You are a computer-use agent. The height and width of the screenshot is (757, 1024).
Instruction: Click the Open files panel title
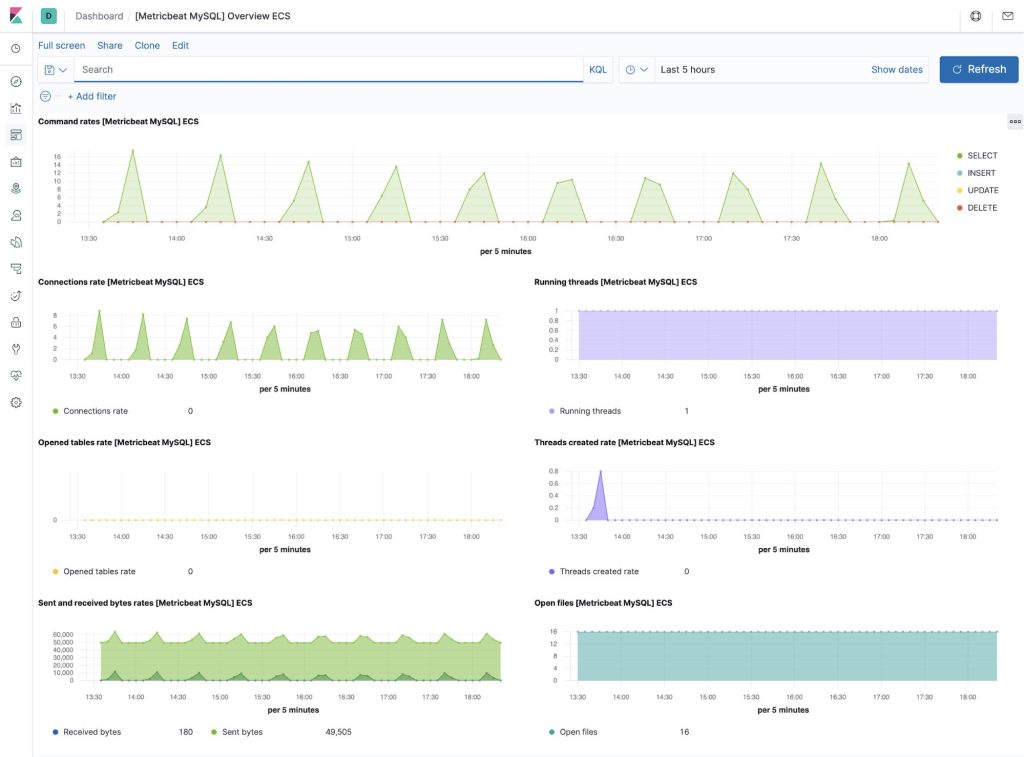(603, 604)
